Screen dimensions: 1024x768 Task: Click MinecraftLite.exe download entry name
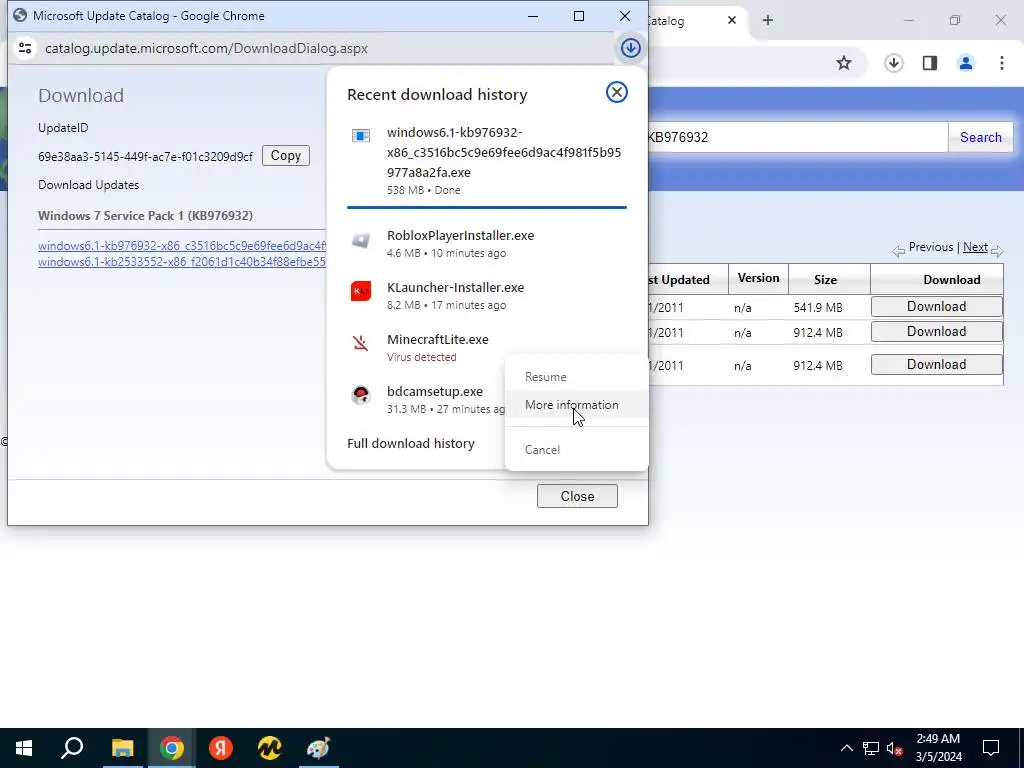pyautogui.click(x=438, y=340)
